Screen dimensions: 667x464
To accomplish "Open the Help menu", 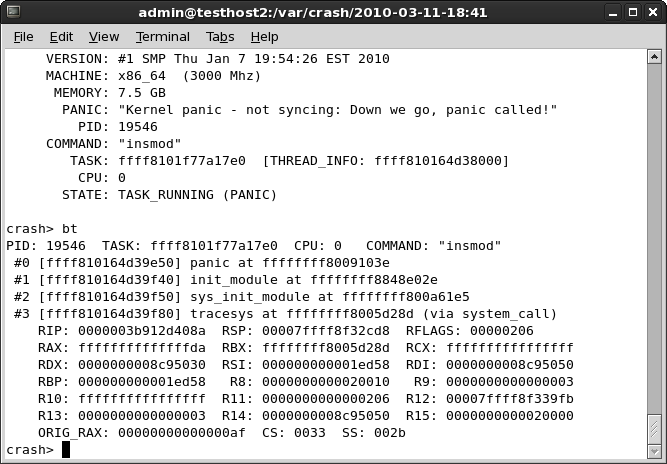I will coord(264,37).
